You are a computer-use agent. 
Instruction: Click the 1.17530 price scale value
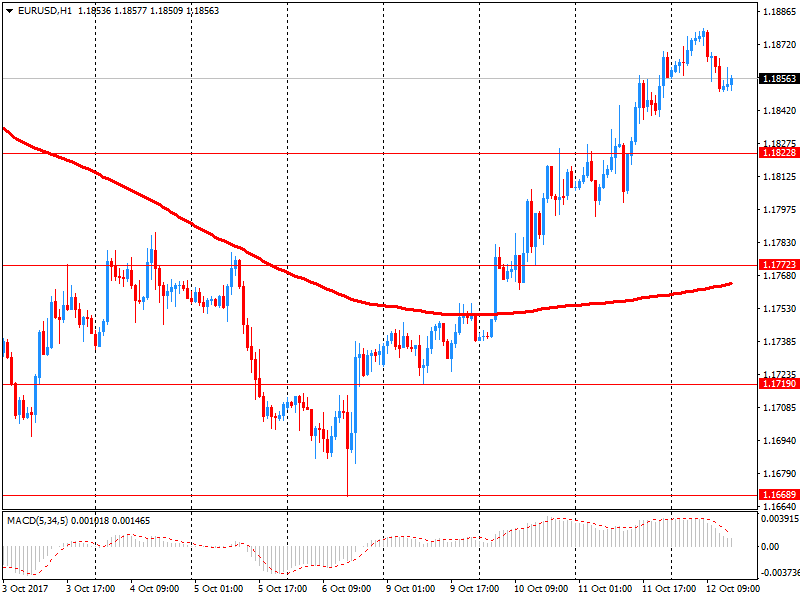tap(779, 308)
